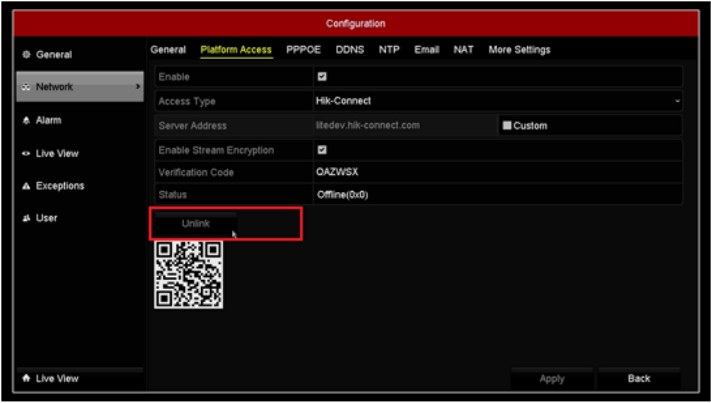Switch to the DDNS tab
Image resolution: width=711 pixels, height=403 pixels.
coord(350,50)
